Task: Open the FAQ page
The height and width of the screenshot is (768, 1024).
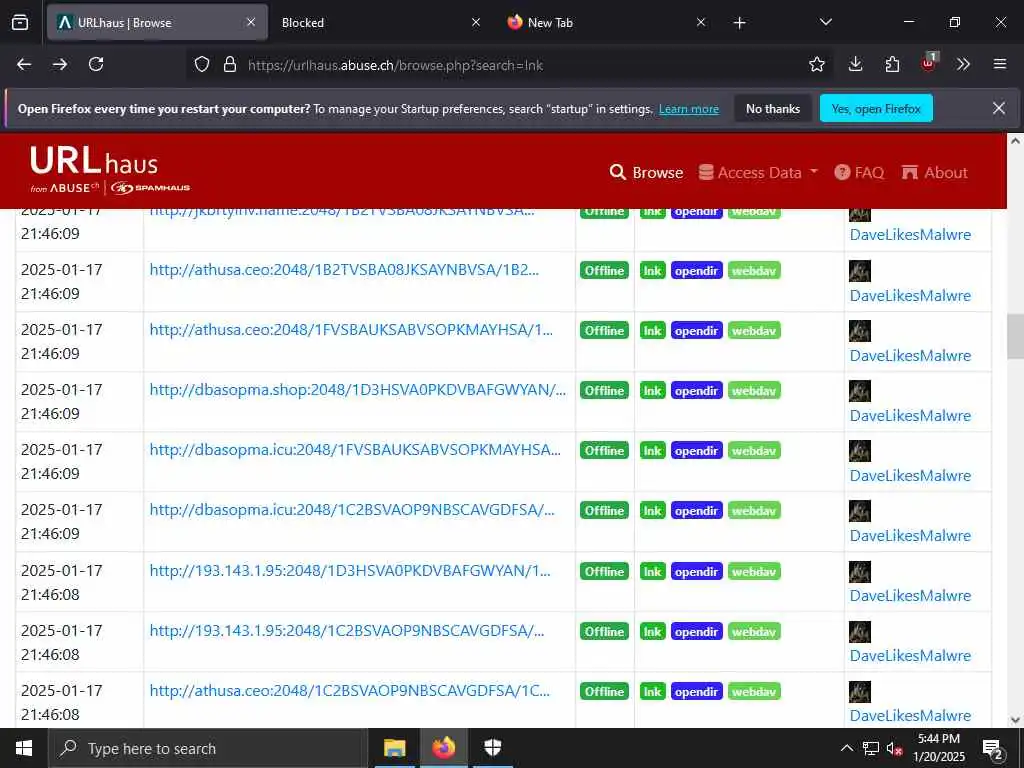Action: [x=859, y=172]
